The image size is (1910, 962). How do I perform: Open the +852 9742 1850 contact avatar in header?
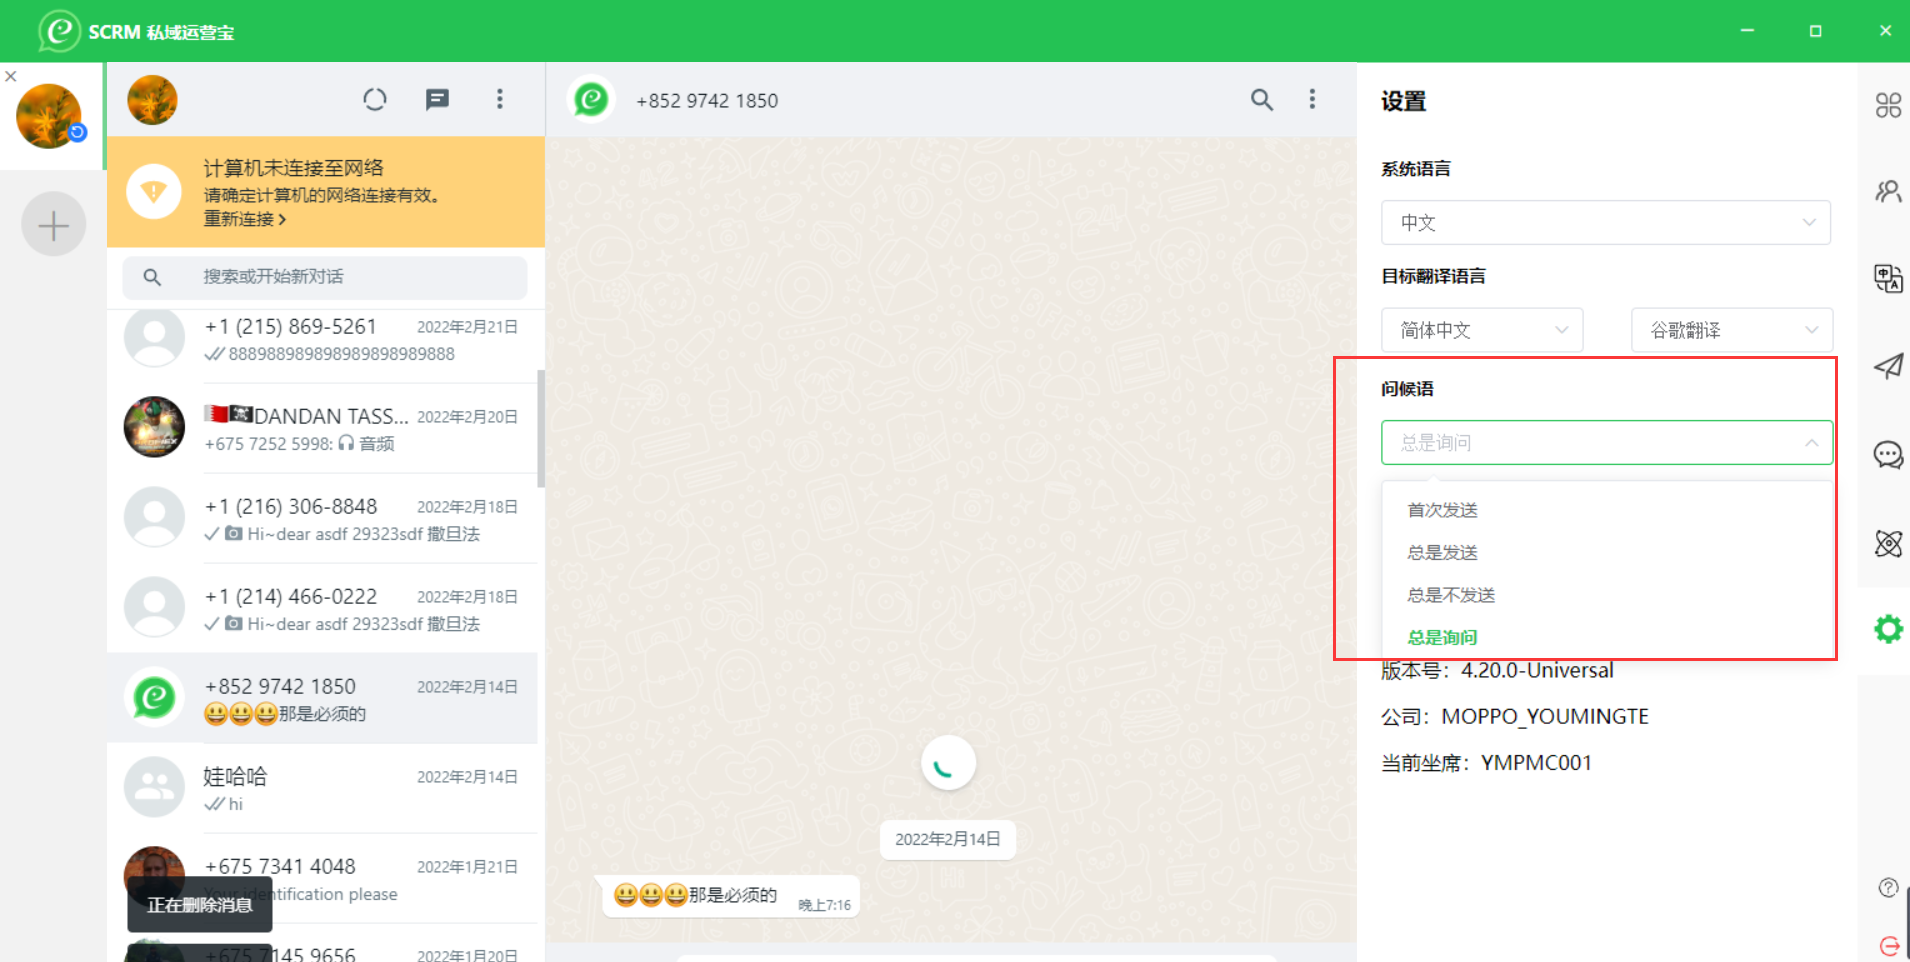point(591,99)
